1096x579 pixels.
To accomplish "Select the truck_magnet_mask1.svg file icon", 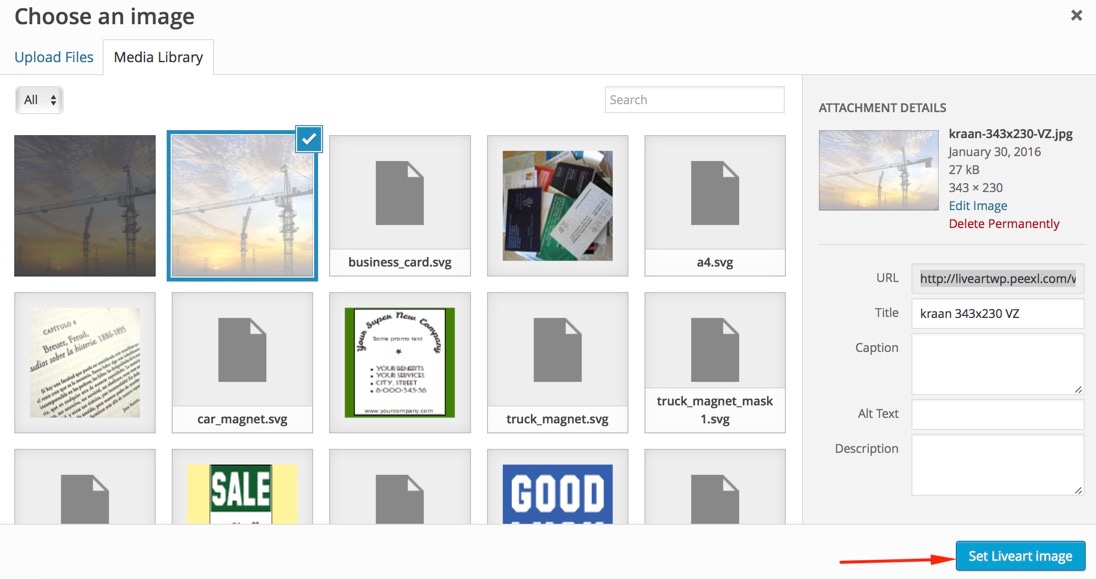I will click(714, 348).
